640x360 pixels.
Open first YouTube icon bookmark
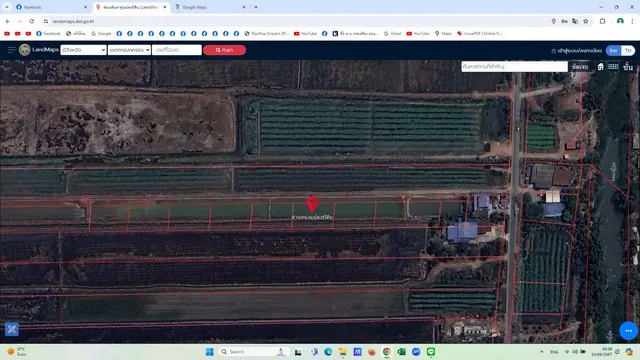7,33
